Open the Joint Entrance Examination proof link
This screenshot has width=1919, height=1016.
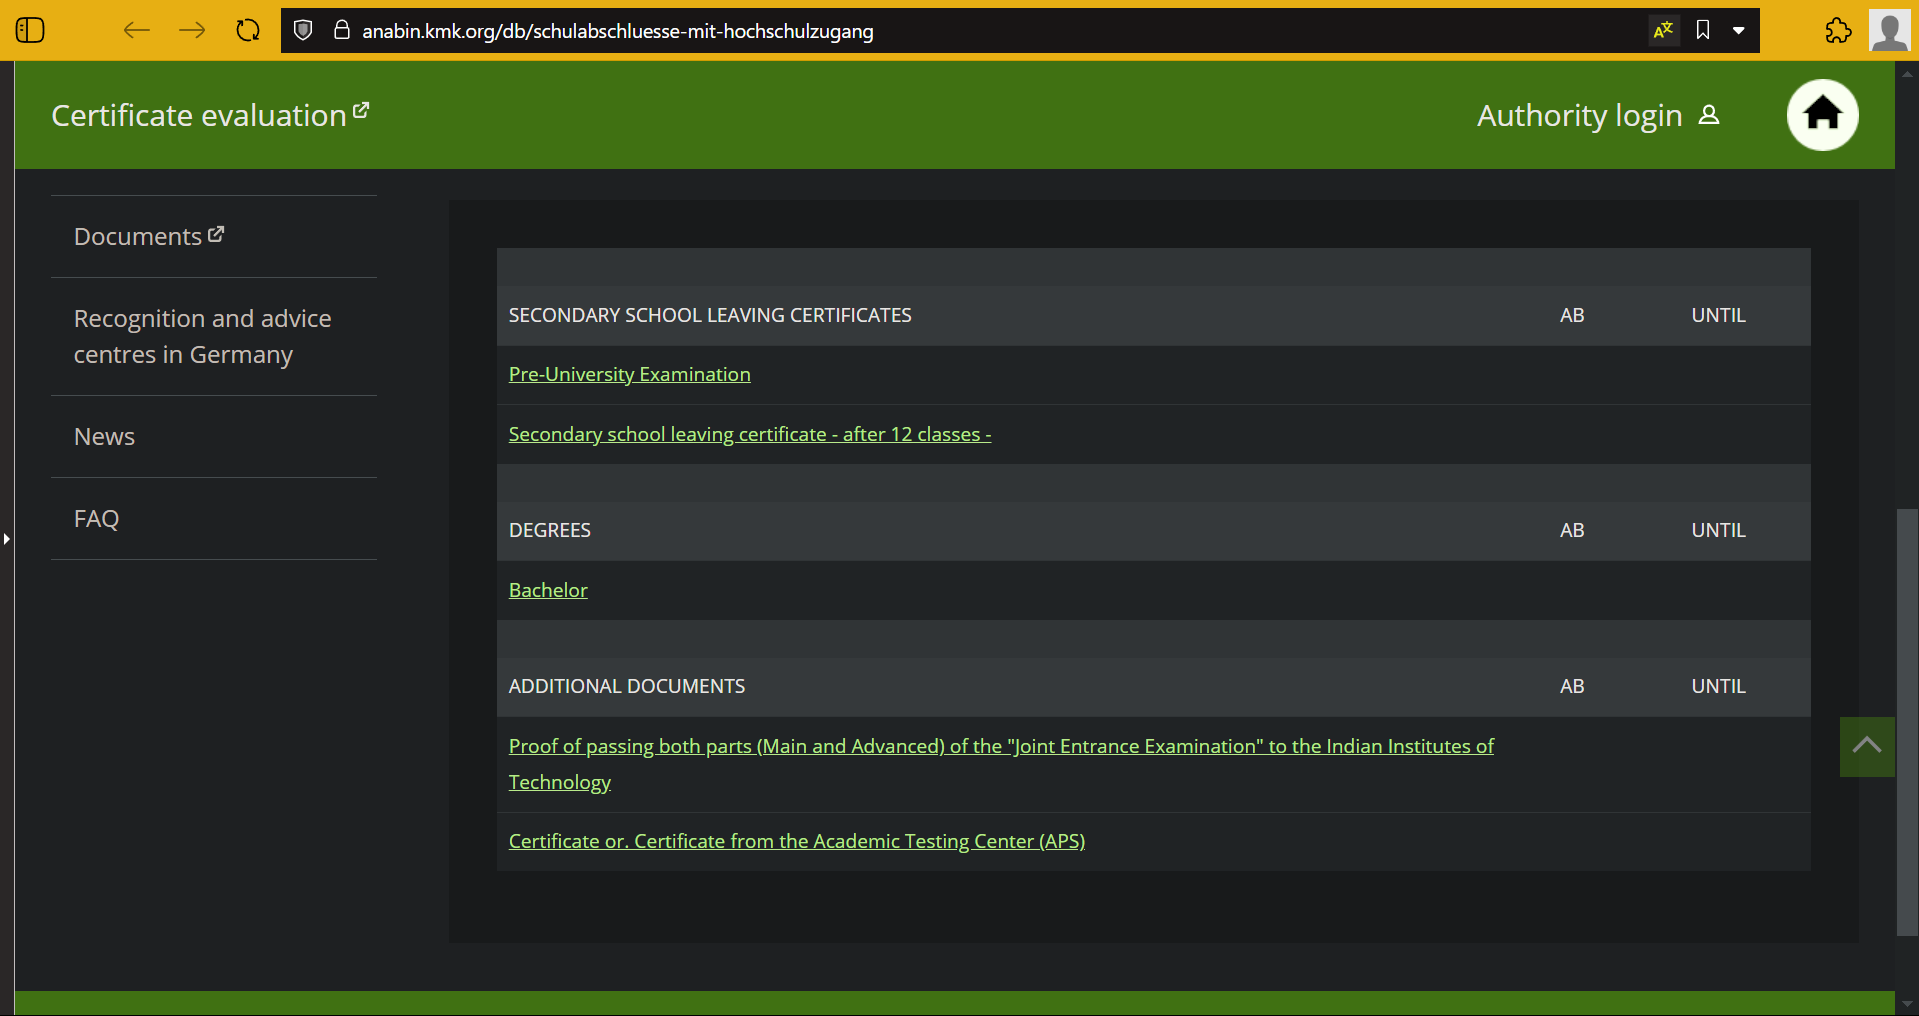click(x=1001, y=764)
